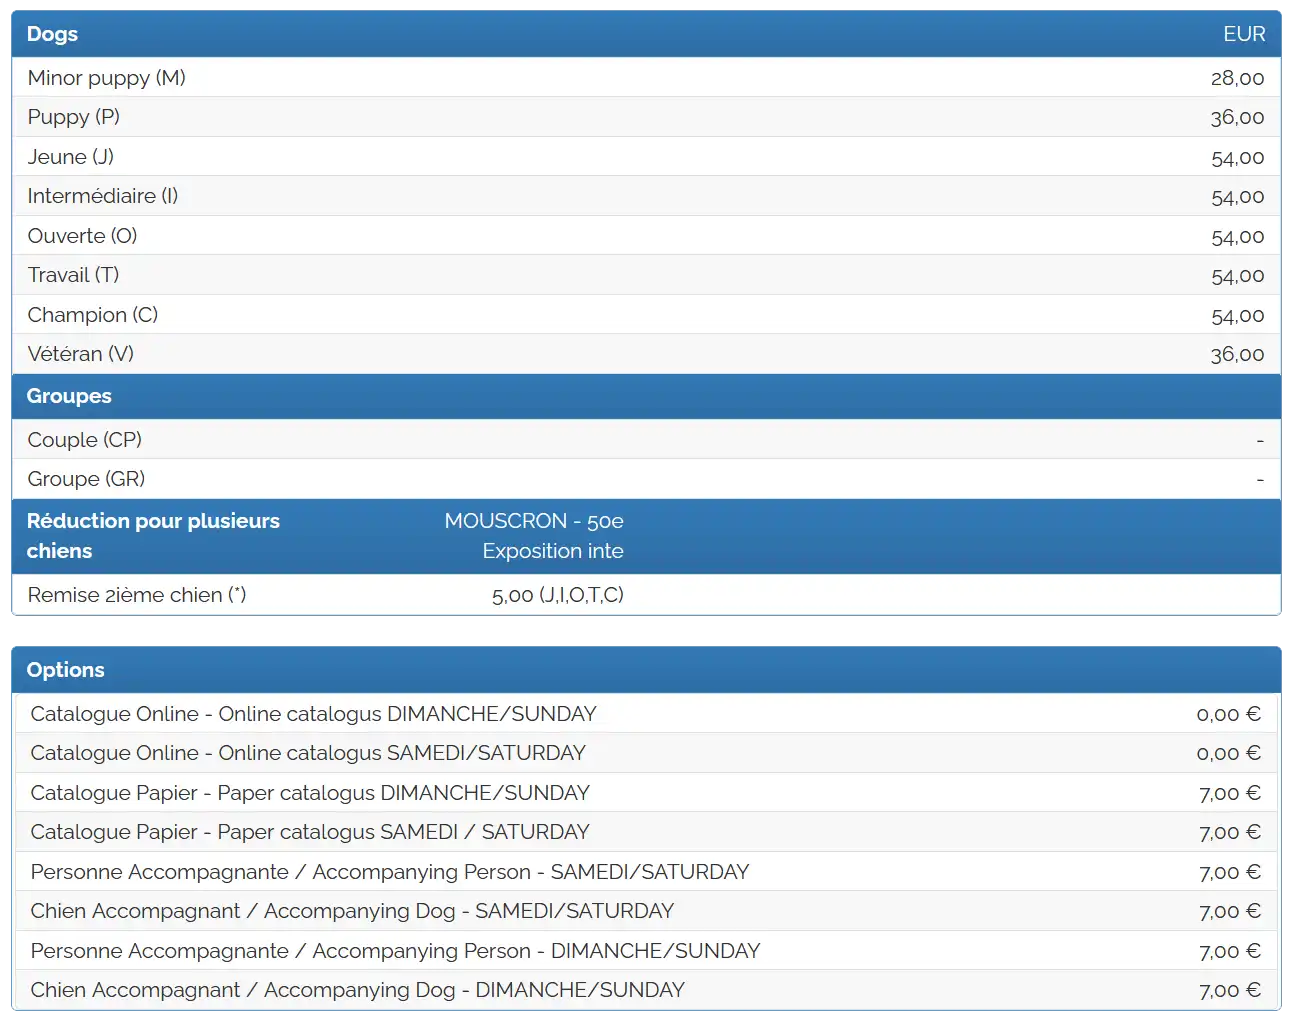Select the Vétéran (V) class label
Image resolution: width=1293 pixels, height=1020 pixels.
click(80, 354)
